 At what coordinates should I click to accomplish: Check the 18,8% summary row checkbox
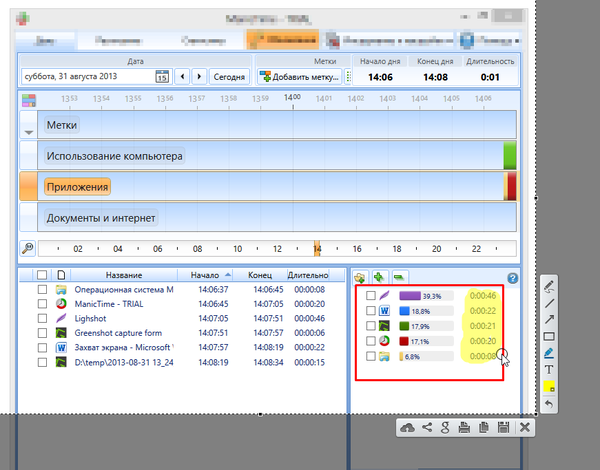click(371, 310)
